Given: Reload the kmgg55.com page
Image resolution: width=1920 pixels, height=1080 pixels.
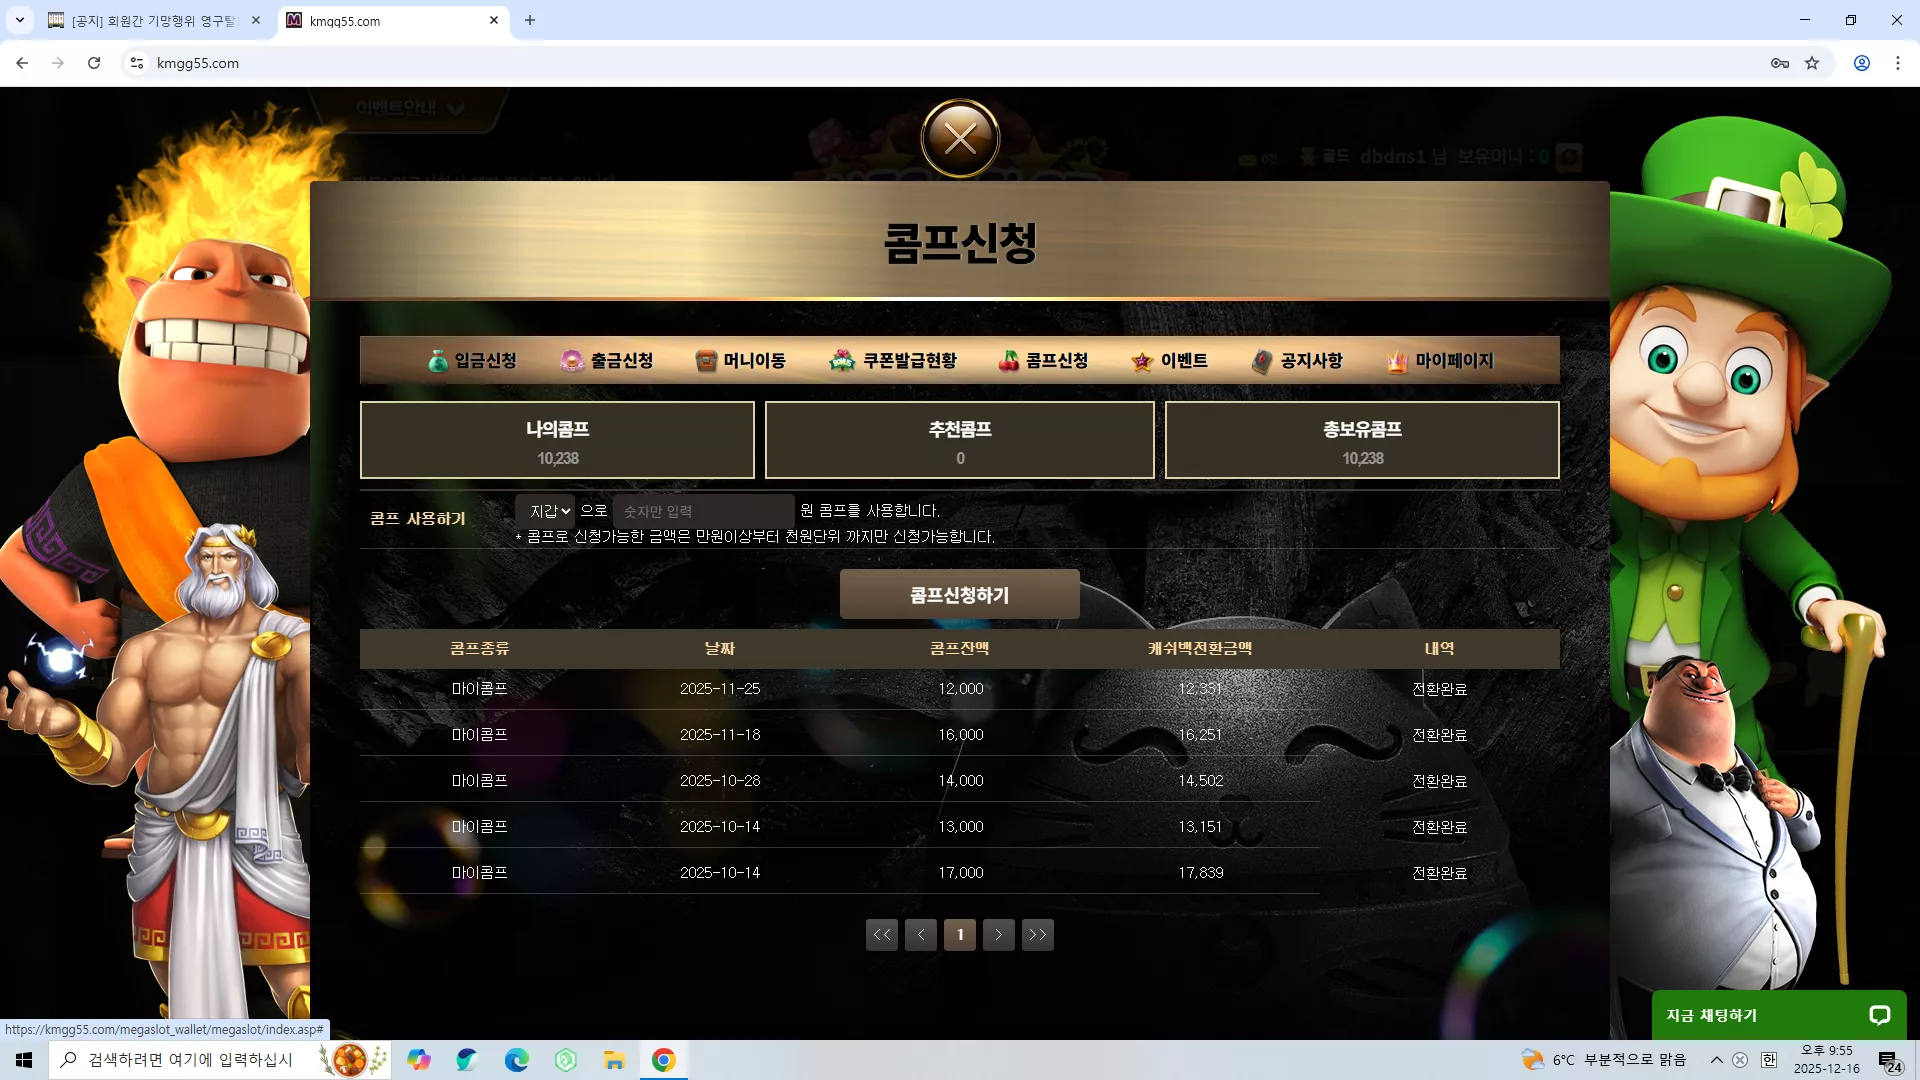Looking at the screenshot, I should tap(94, 63).
